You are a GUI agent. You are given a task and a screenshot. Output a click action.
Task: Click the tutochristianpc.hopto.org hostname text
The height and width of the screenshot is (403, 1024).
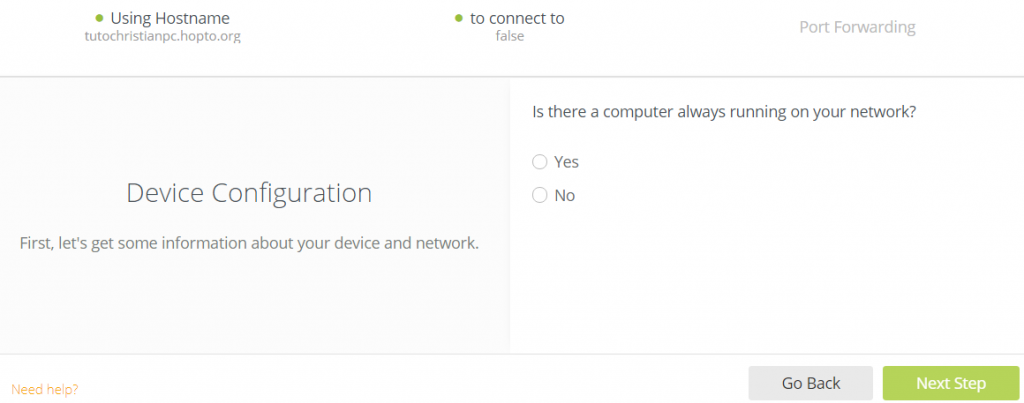[163, 36]
